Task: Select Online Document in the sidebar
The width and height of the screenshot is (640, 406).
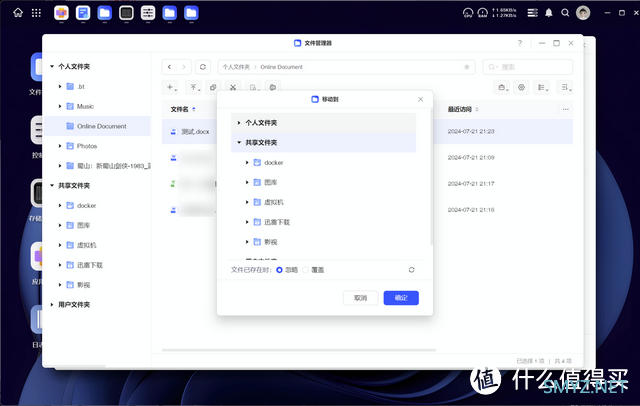Action: coord(97,126)
